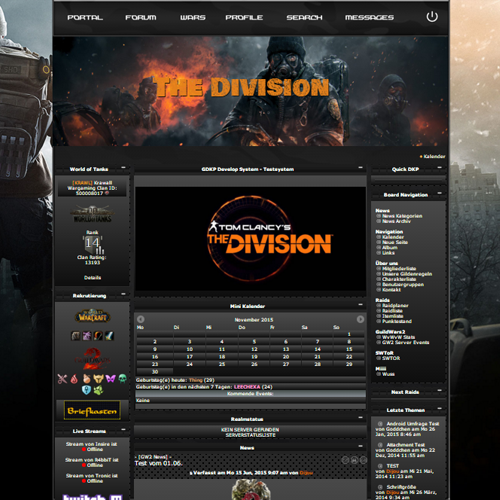The image size is (500, 500).
Task: Open the PROFILE menu item
Action: click(244, 17)
